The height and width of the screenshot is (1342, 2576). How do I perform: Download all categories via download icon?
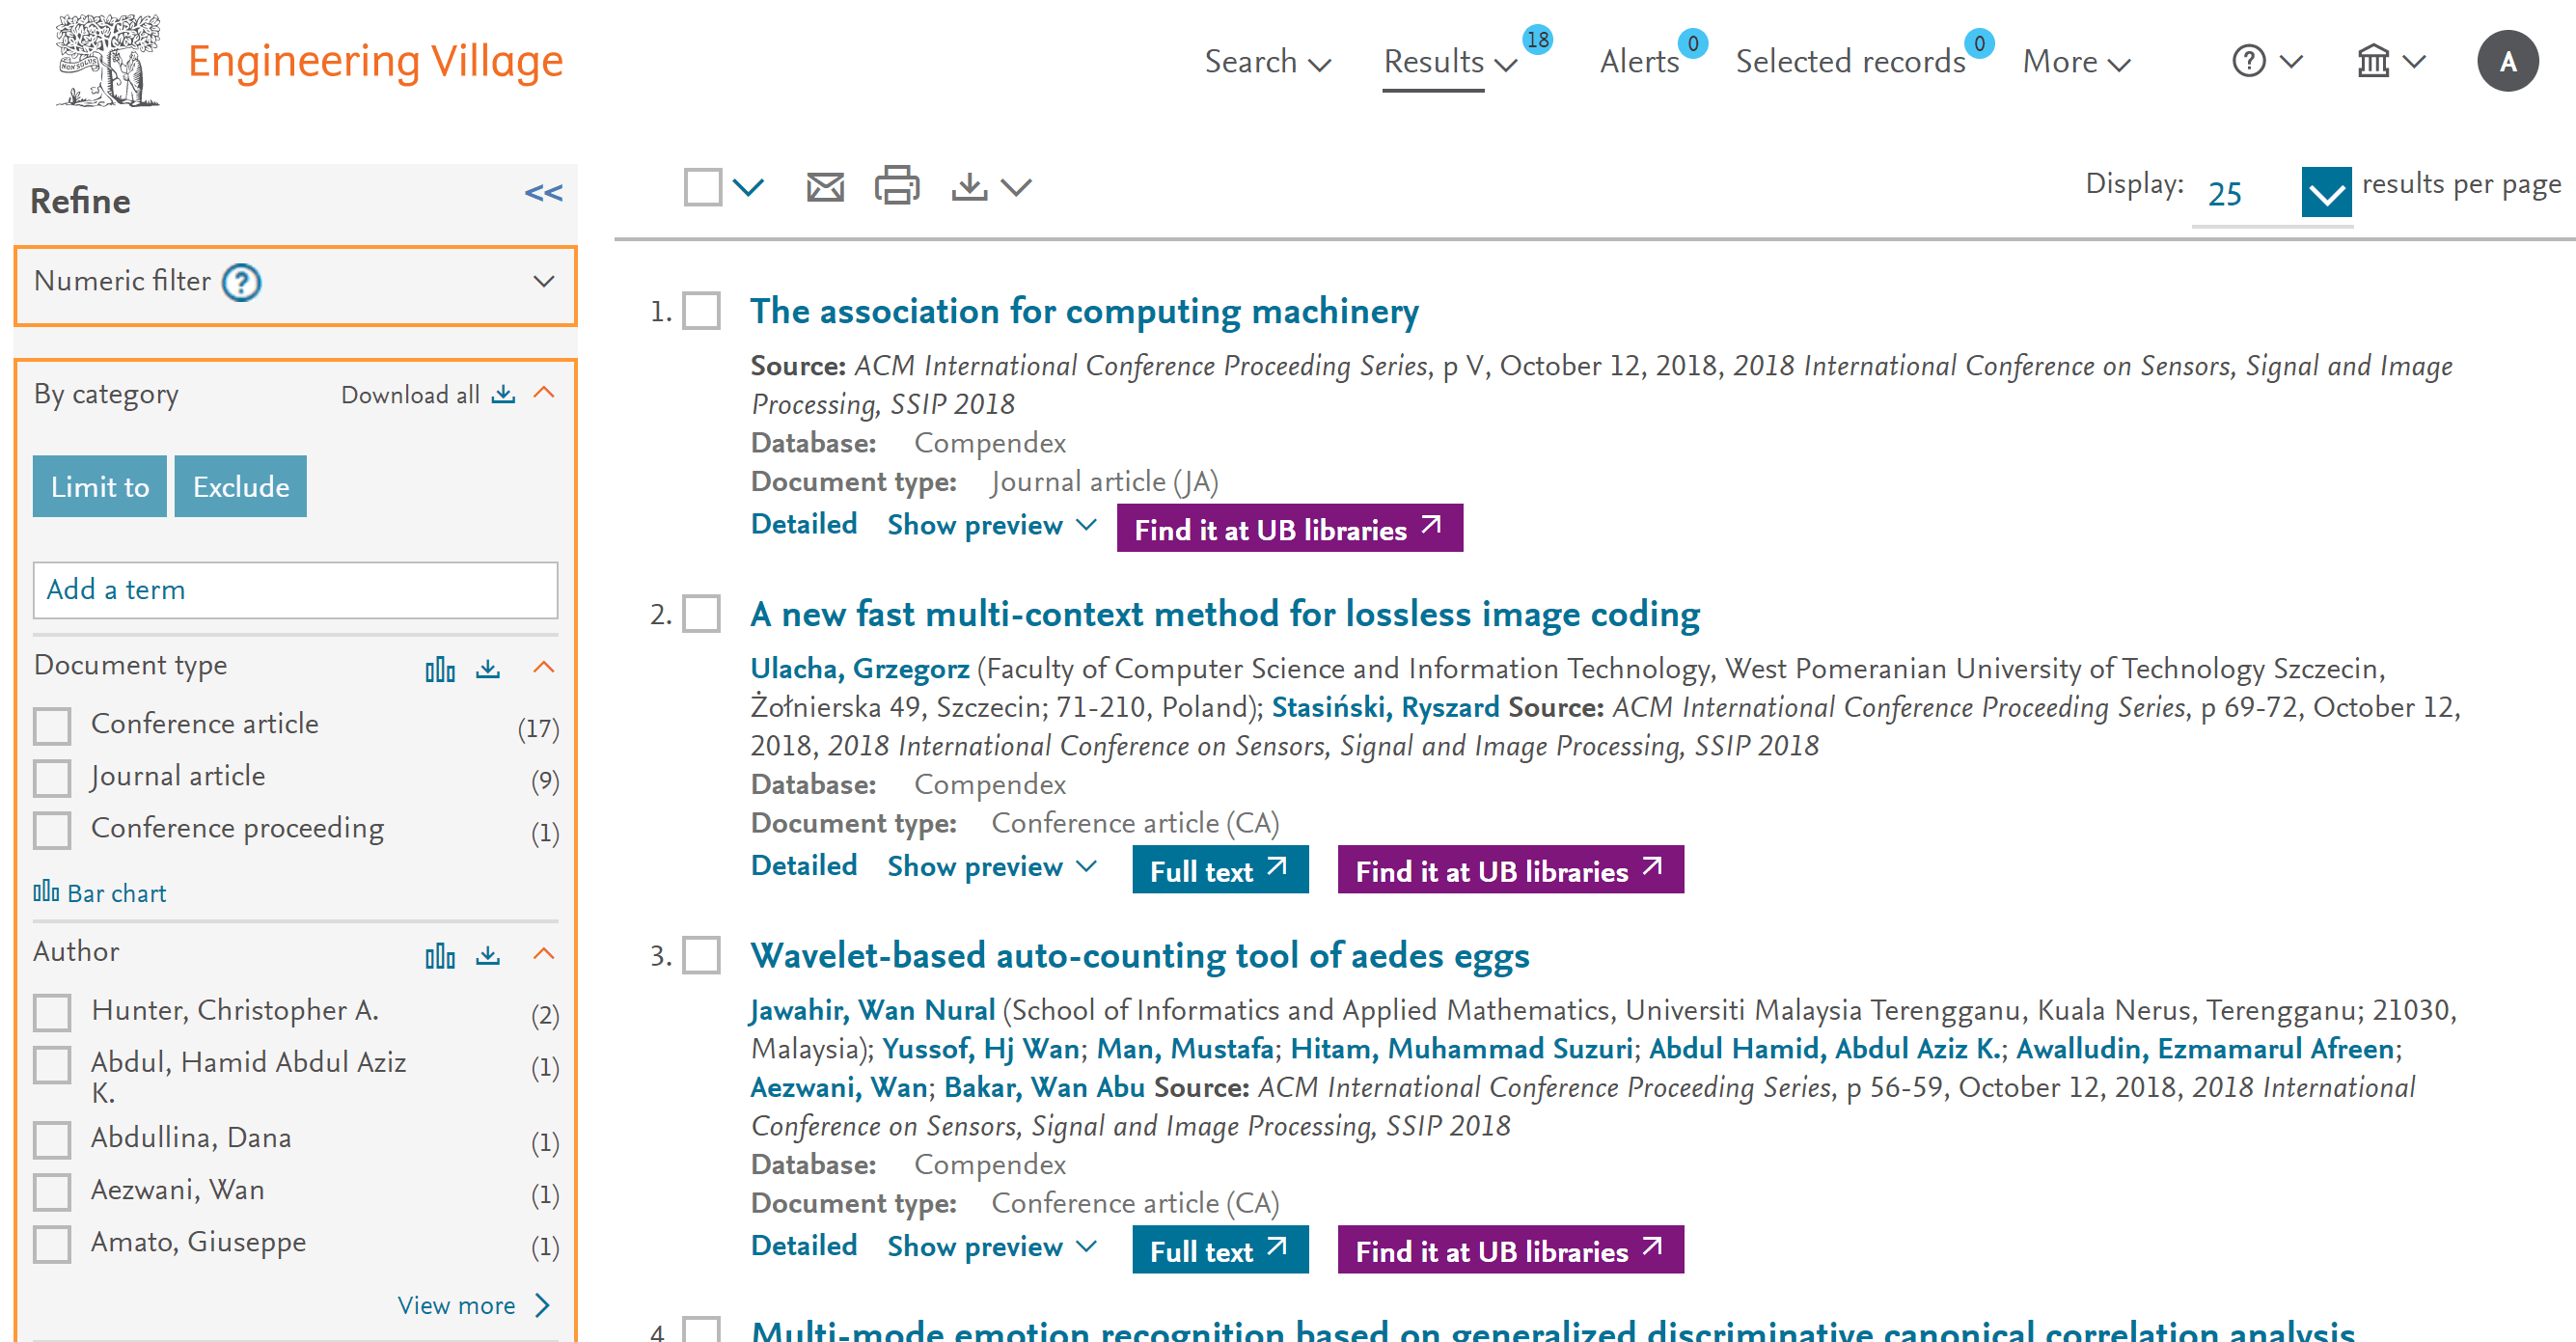click(x=503, y=394)
